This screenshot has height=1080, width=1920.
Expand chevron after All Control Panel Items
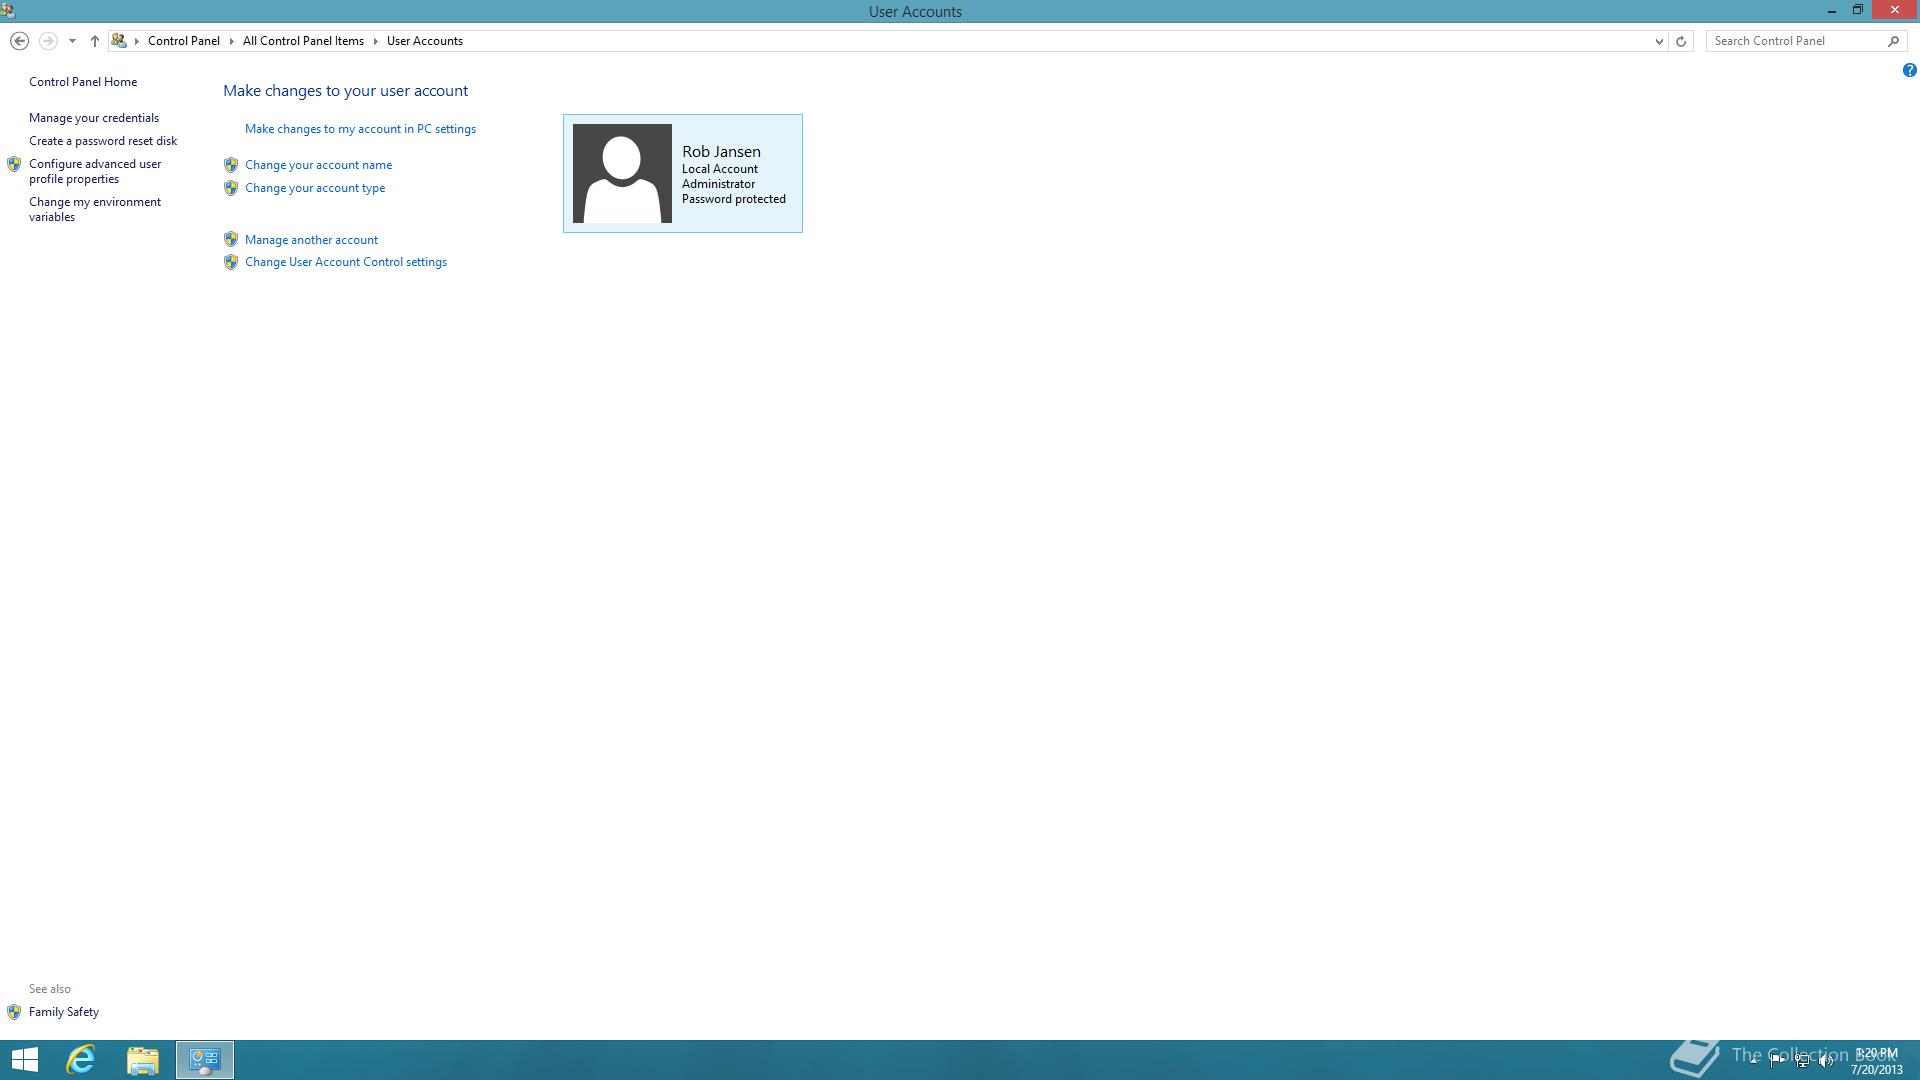point(376,41)
